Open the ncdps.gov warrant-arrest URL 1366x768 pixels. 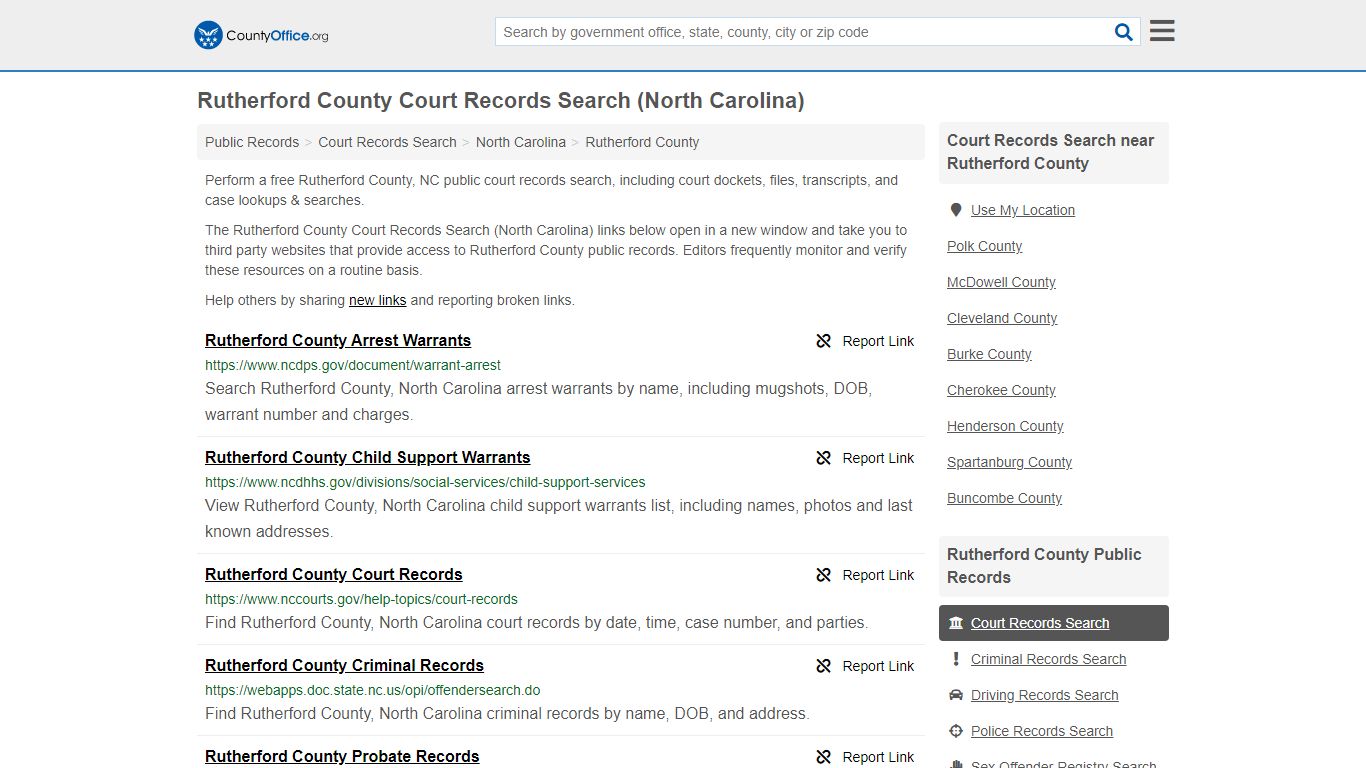click(x=353, y=365)
